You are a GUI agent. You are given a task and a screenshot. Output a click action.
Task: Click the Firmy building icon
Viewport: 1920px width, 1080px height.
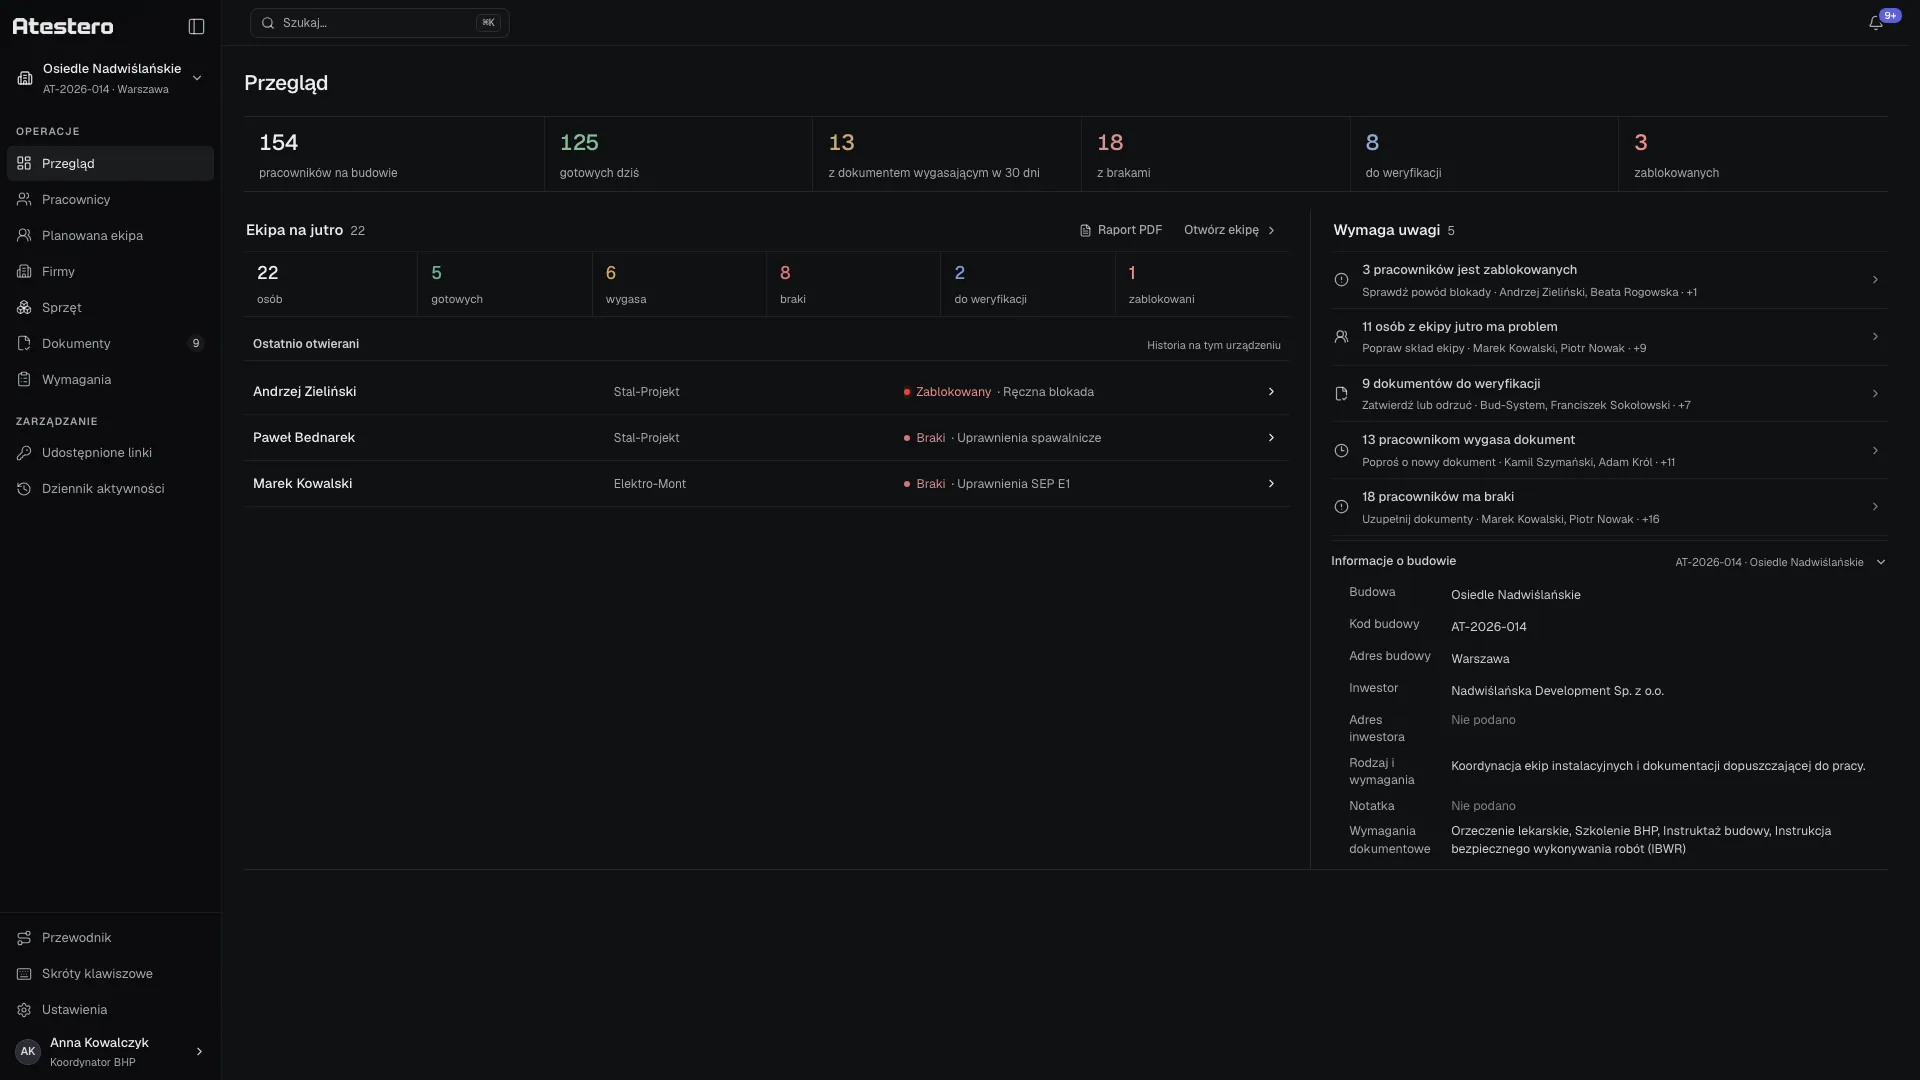pyautogui.click(x=24, y=271)
